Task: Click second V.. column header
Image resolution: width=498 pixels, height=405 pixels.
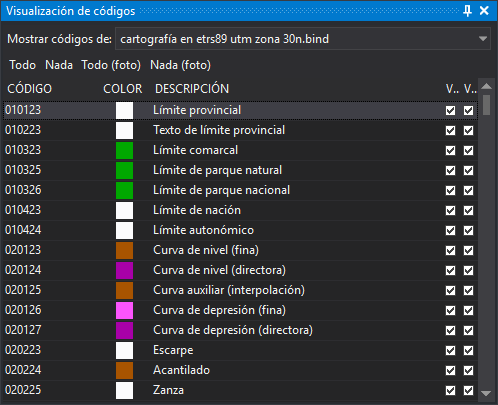Action: [x=470, y=89]
